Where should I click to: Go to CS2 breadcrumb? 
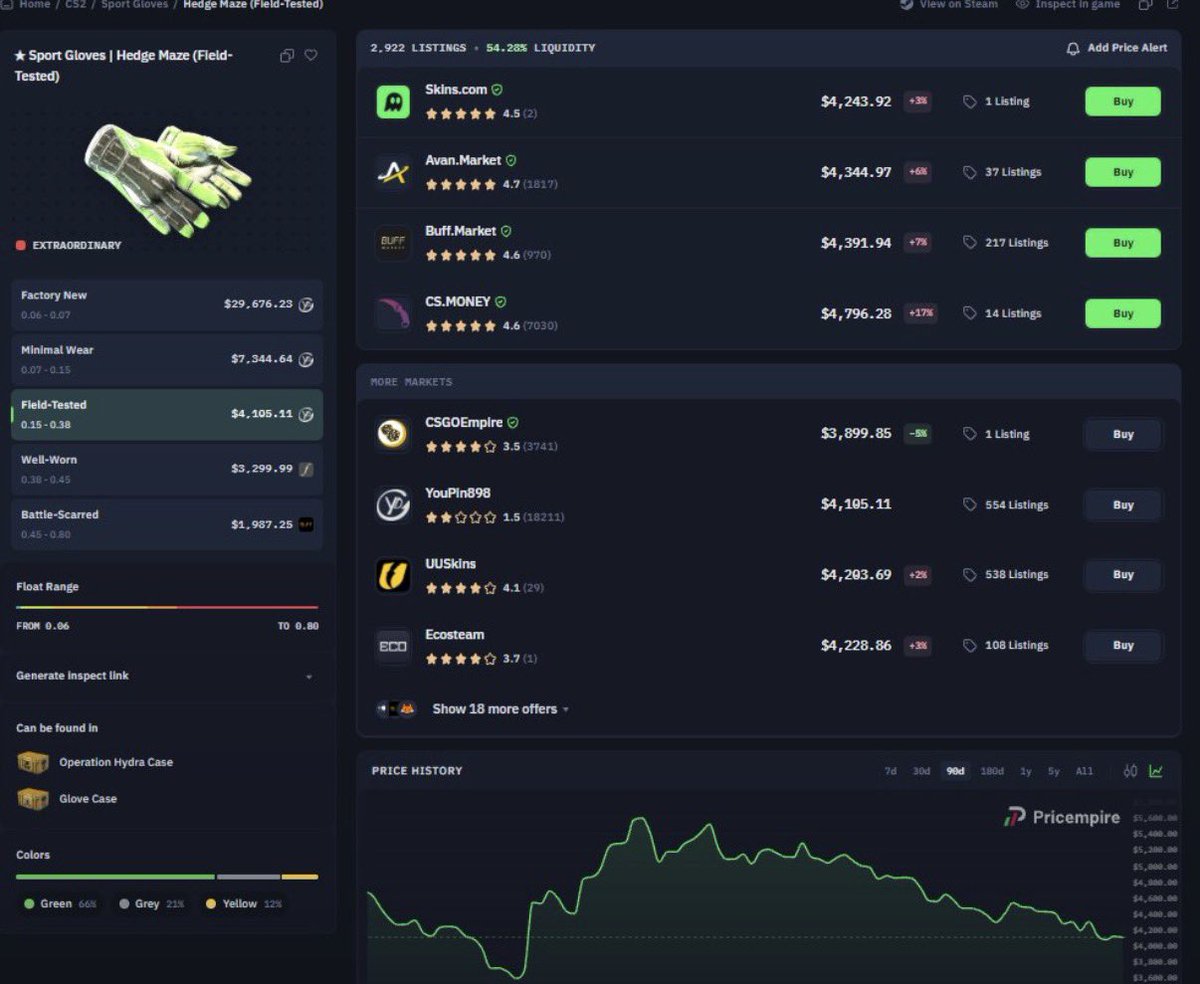click(x=76, y=4)
